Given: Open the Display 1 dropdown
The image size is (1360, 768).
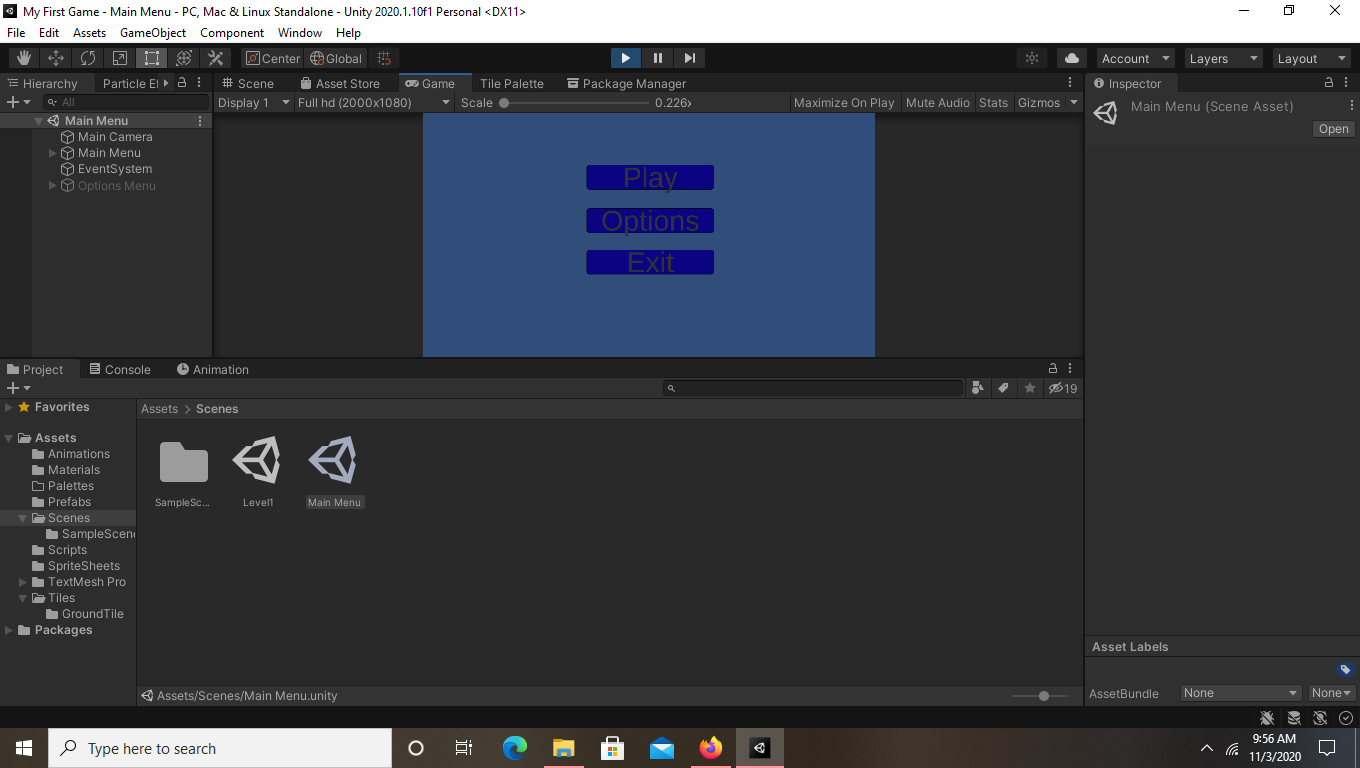Looking at the screenshot, I should tap(254, 102).
